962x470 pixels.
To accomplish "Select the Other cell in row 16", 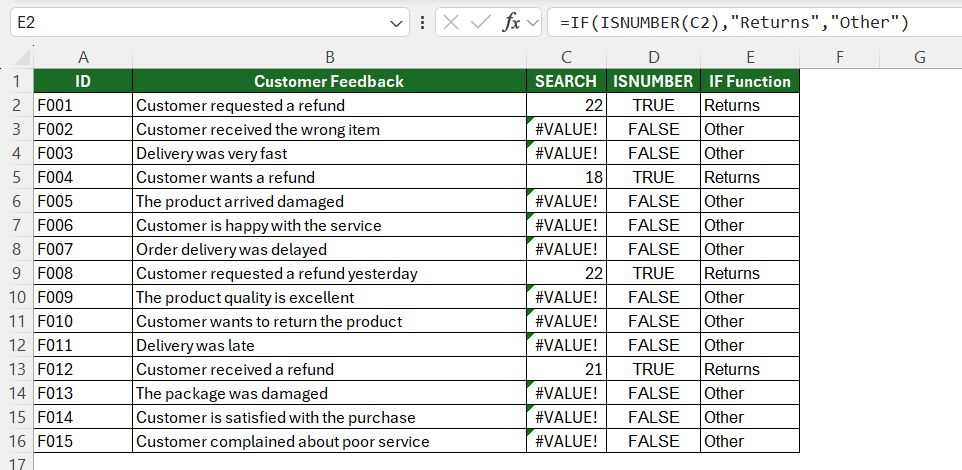I will coord(750,441).
